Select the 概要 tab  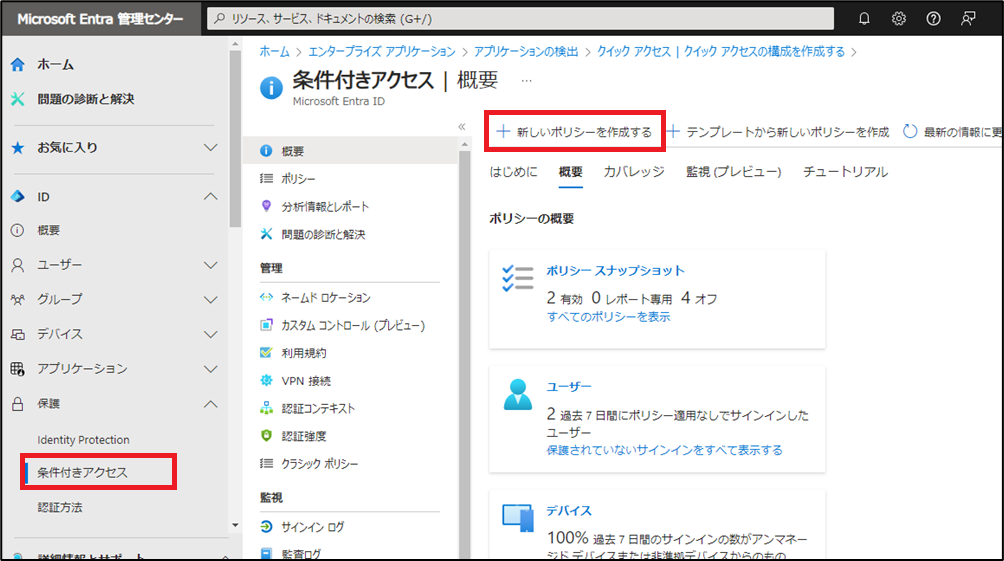click(571, 172)
